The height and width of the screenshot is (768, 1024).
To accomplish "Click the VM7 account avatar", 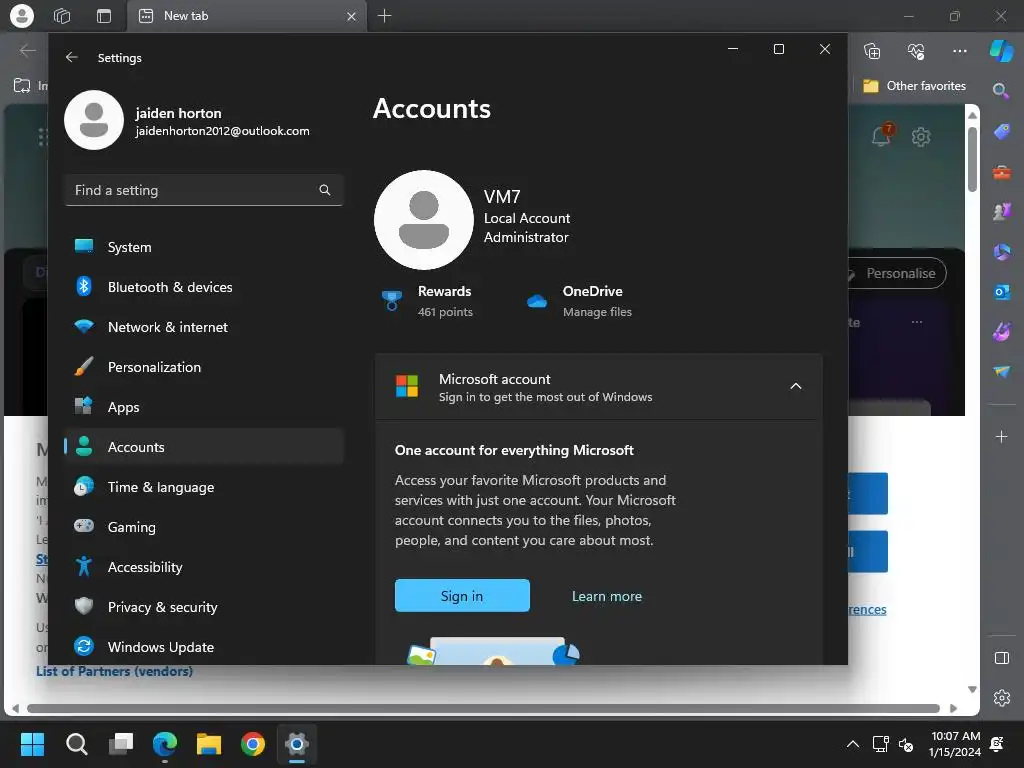I will tap(424, 220).
